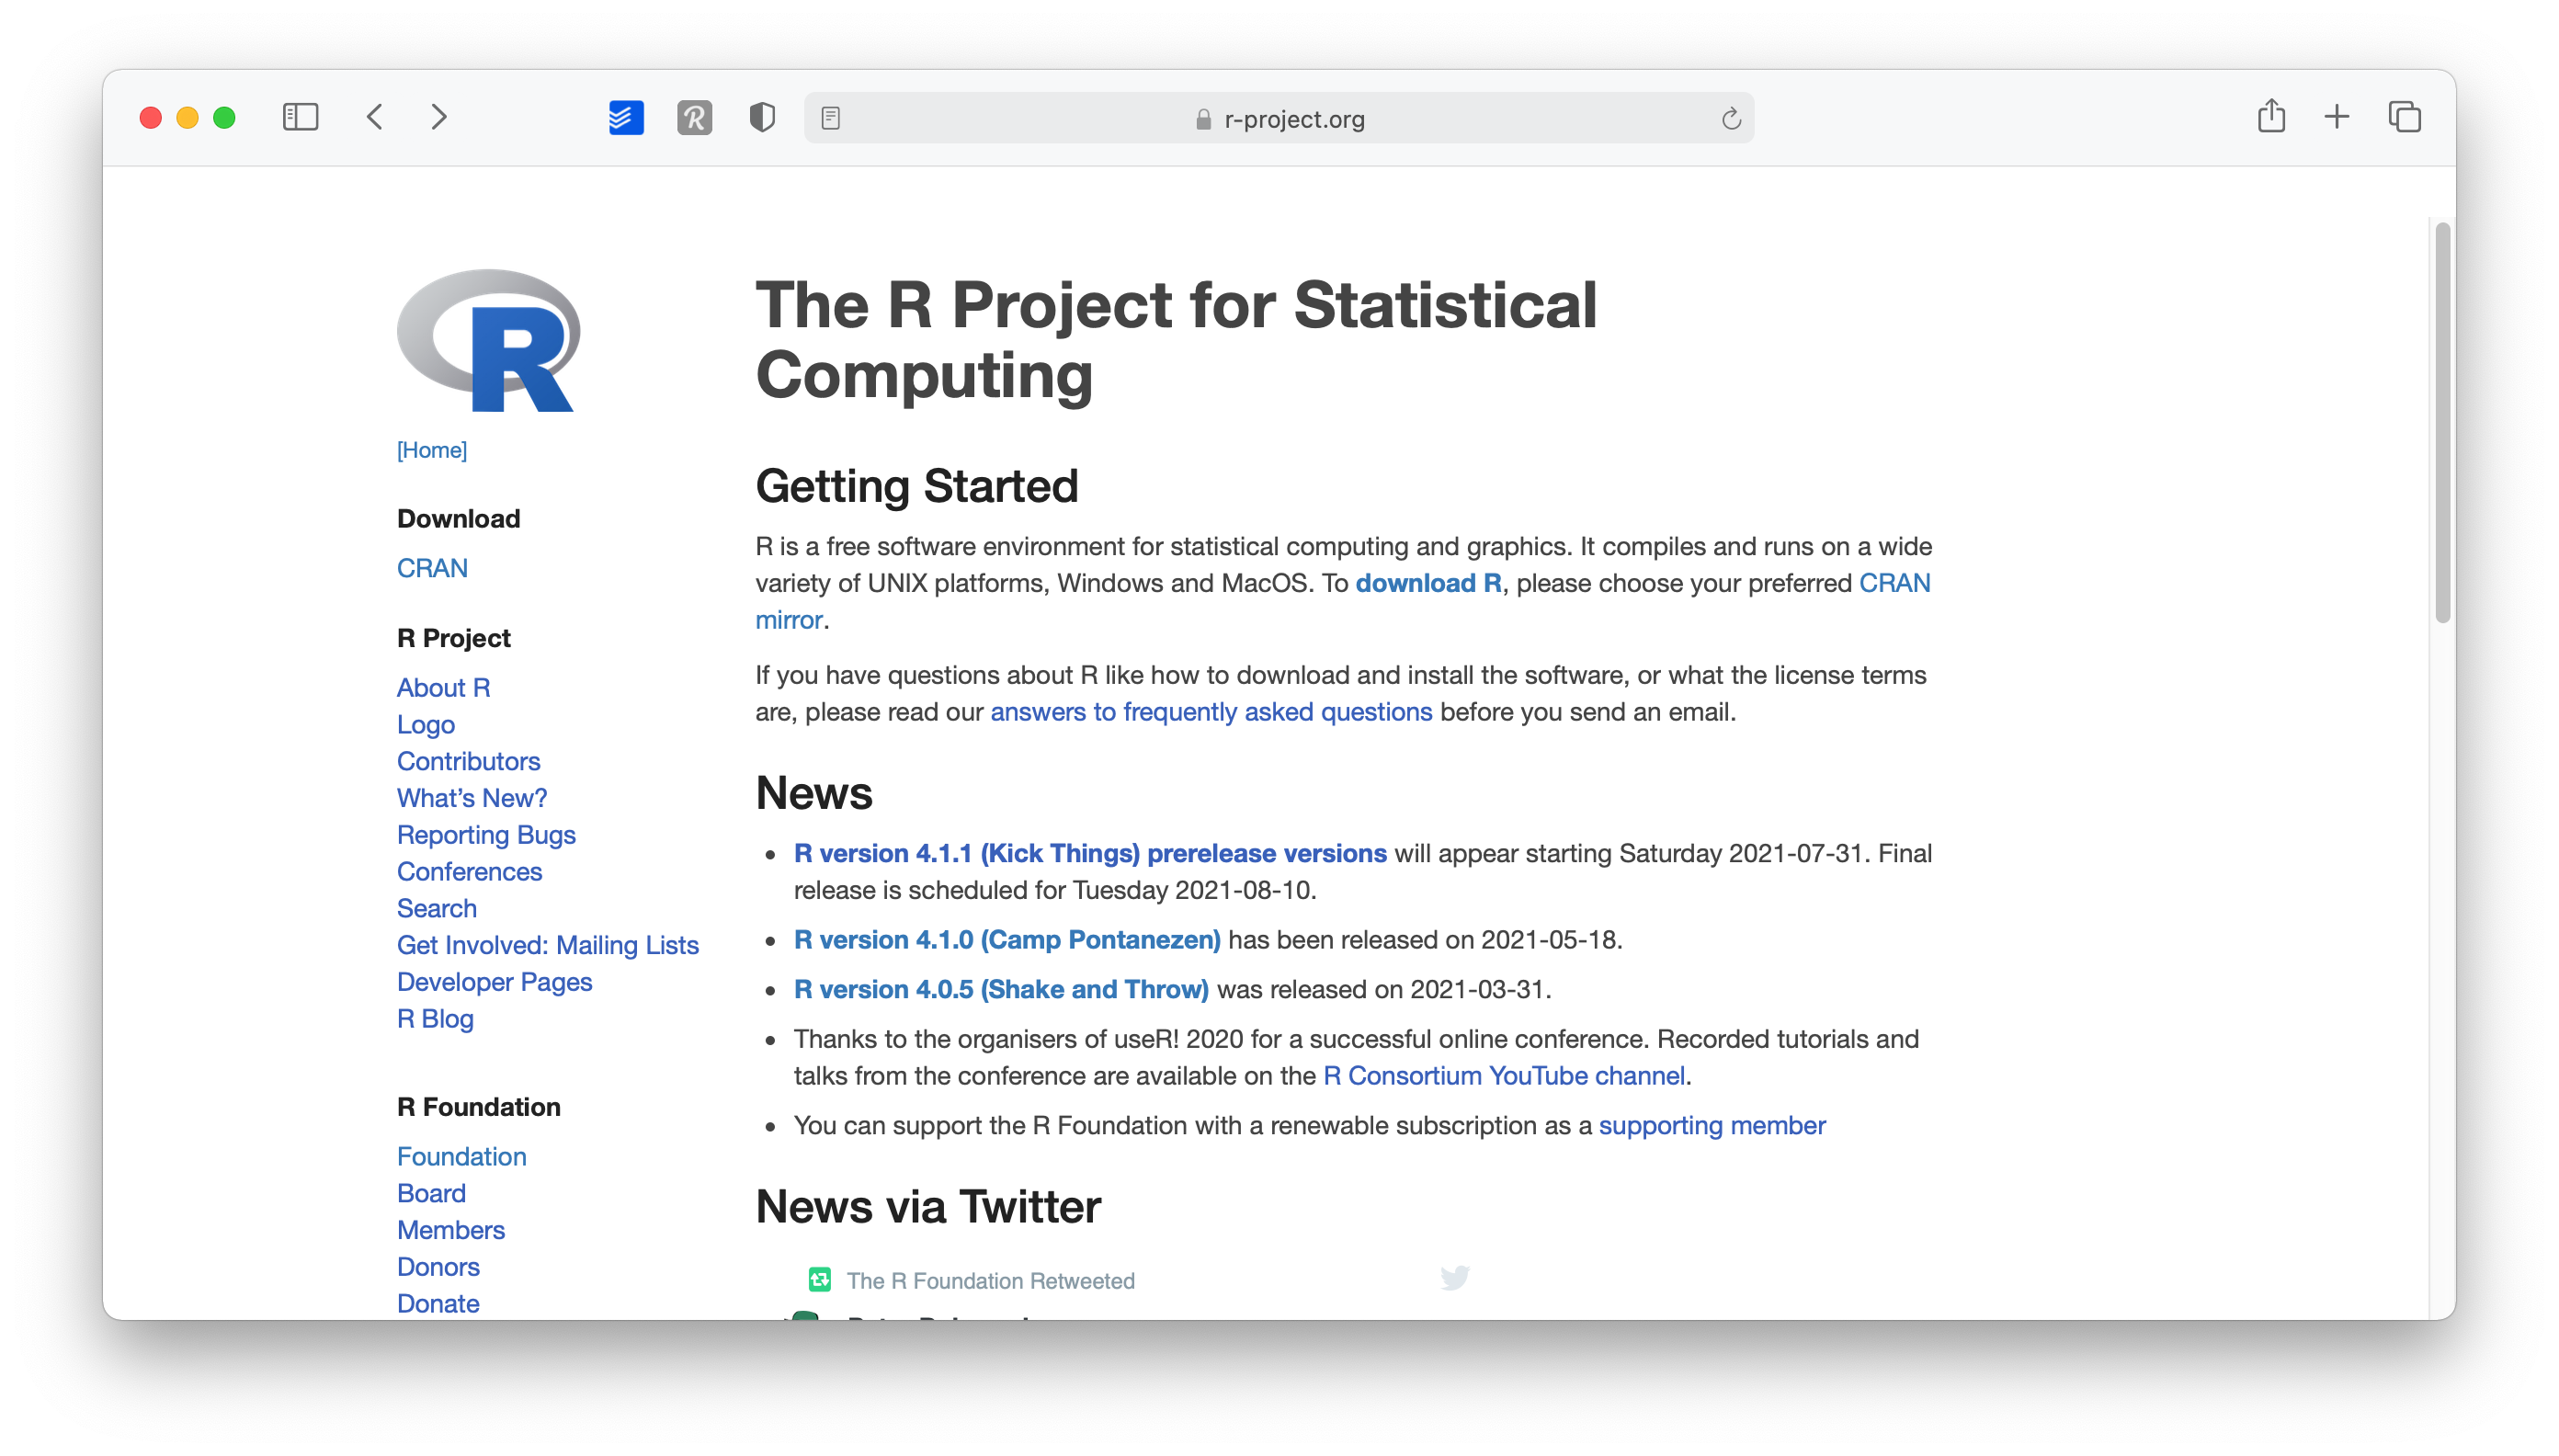Expand the R Foundation section
2559x1456 pixels.
tap(476, 1104)
